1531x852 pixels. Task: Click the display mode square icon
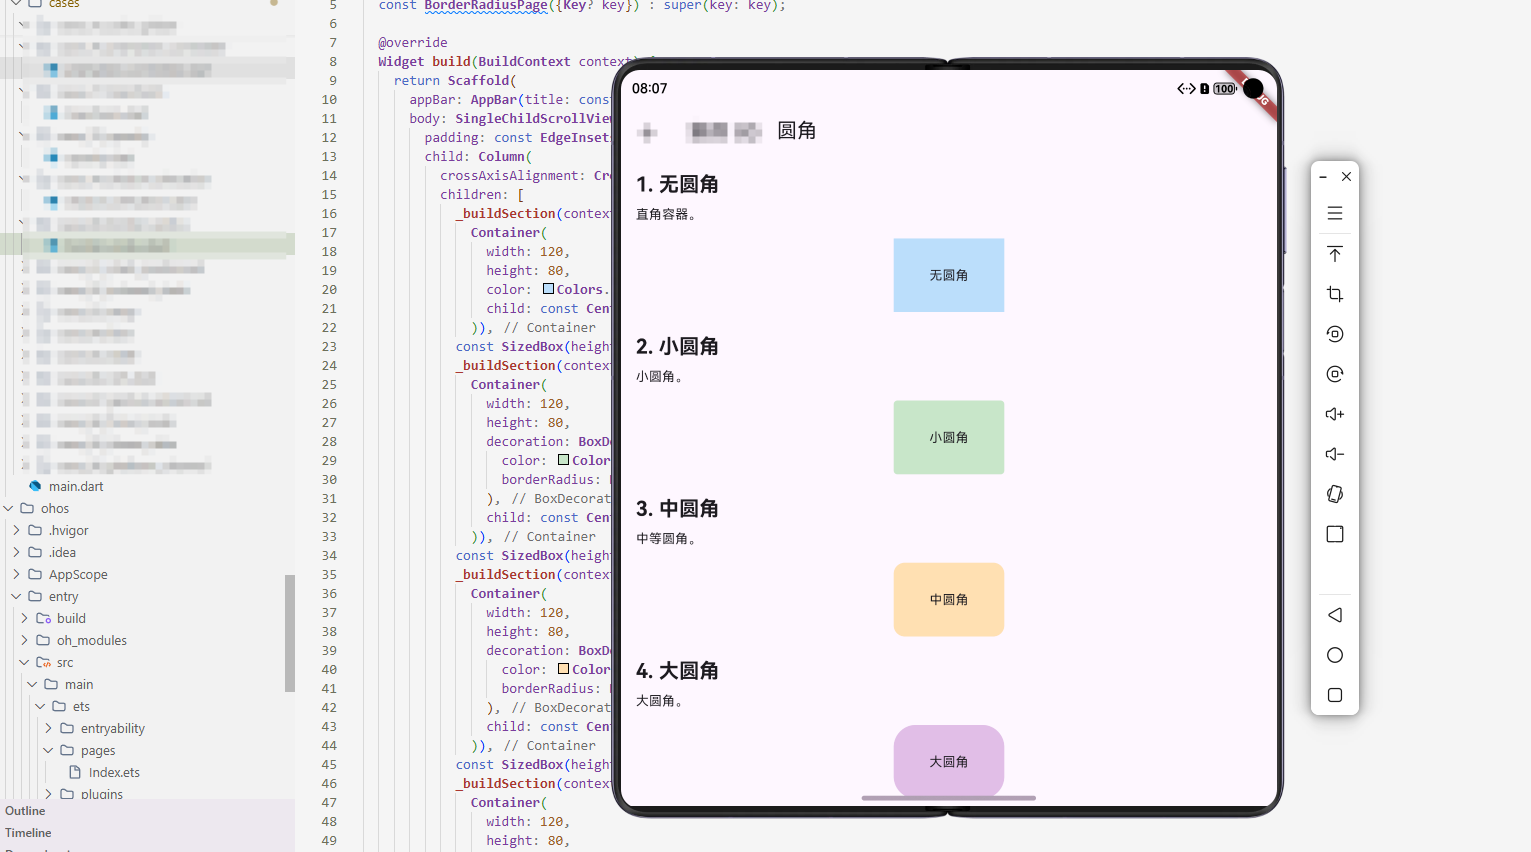1334,534
